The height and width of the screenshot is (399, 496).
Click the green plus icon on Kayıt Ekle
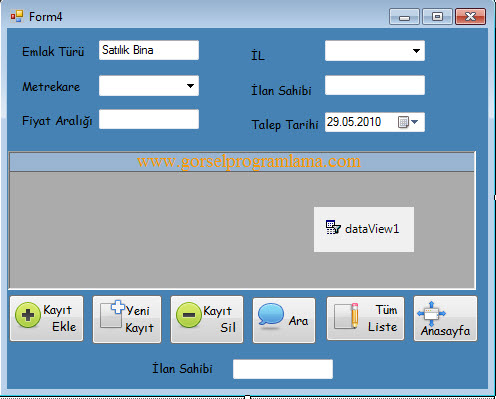28,315
